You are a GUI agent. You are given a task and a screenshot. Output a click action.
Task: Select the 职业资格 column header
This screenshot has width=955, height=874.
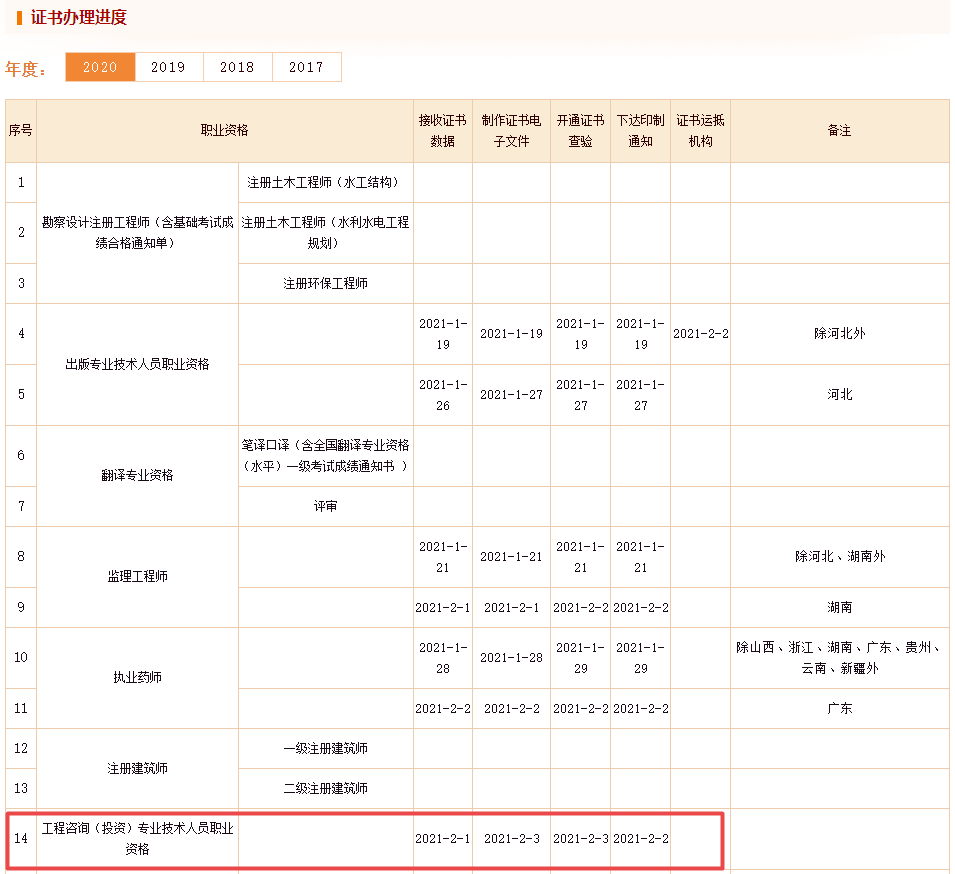point(226,130)
